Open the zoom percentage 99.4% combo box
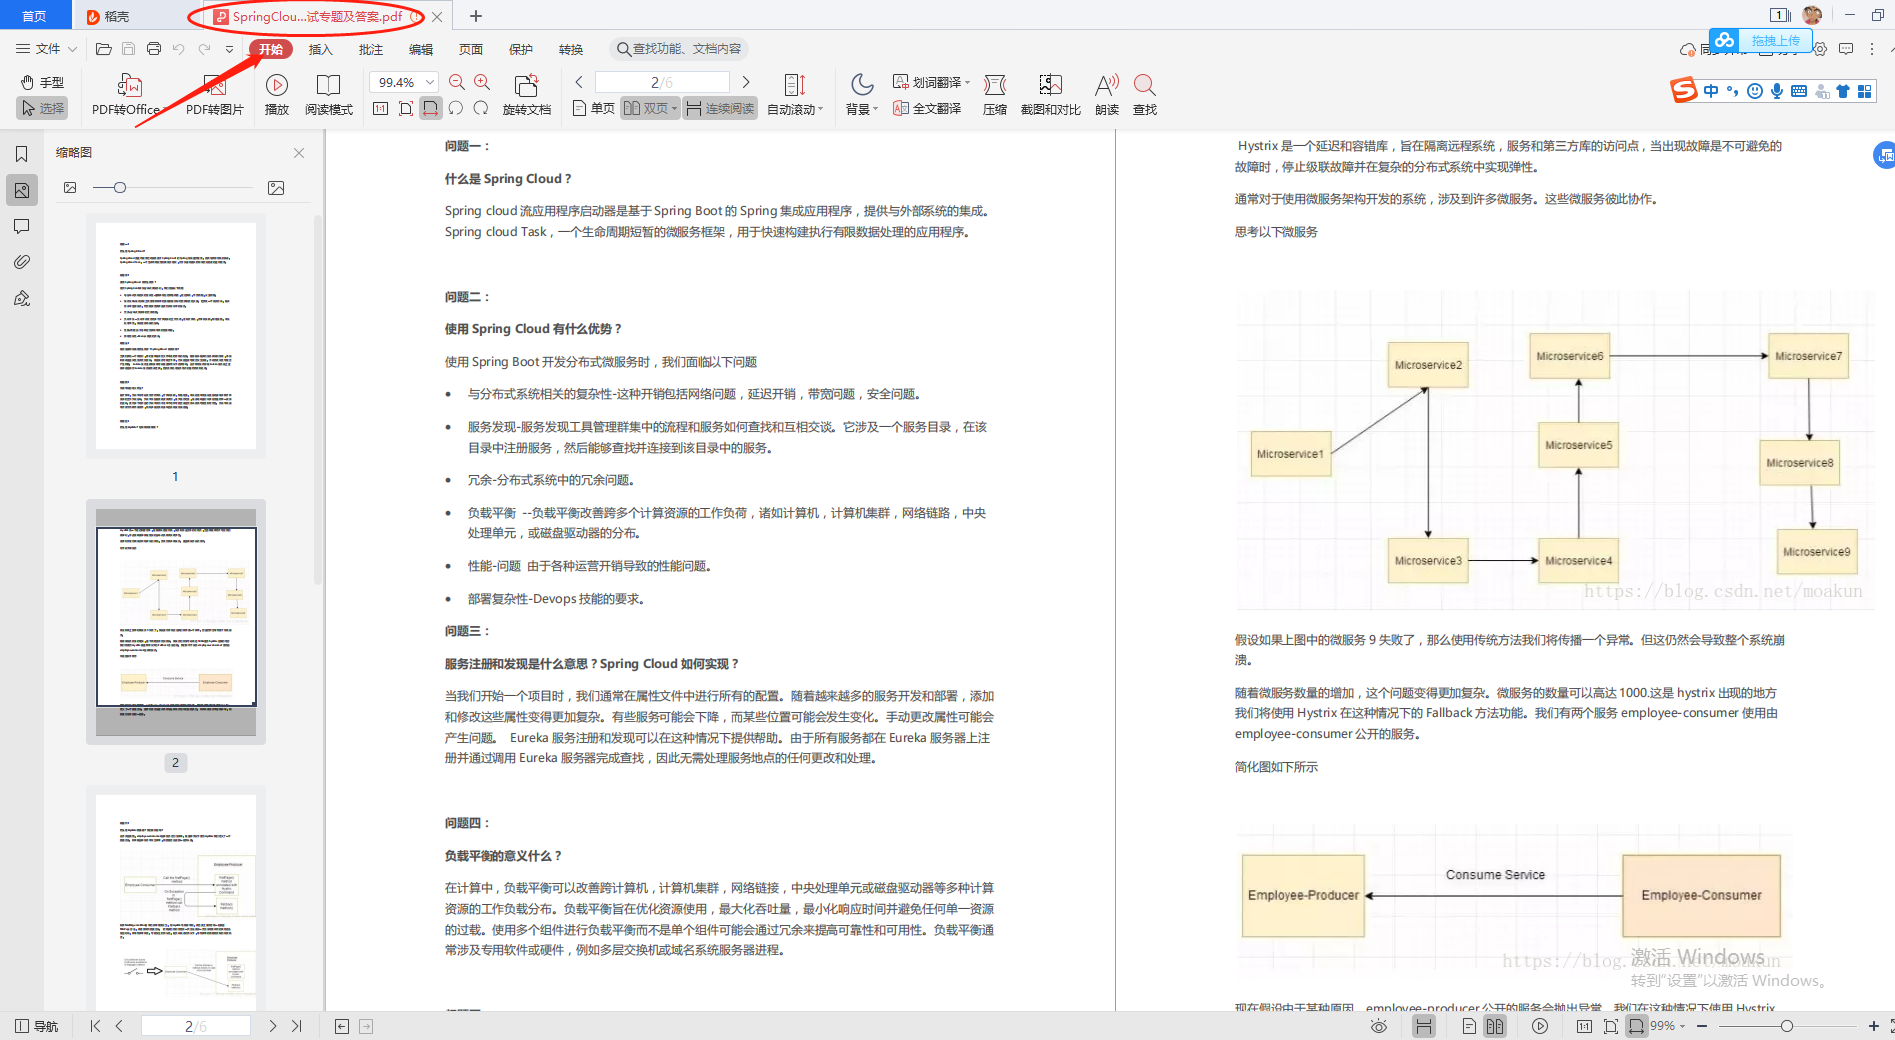The height and width of the screenshot is (1040, 1895). pyautogui.click(x=404, y=82)
